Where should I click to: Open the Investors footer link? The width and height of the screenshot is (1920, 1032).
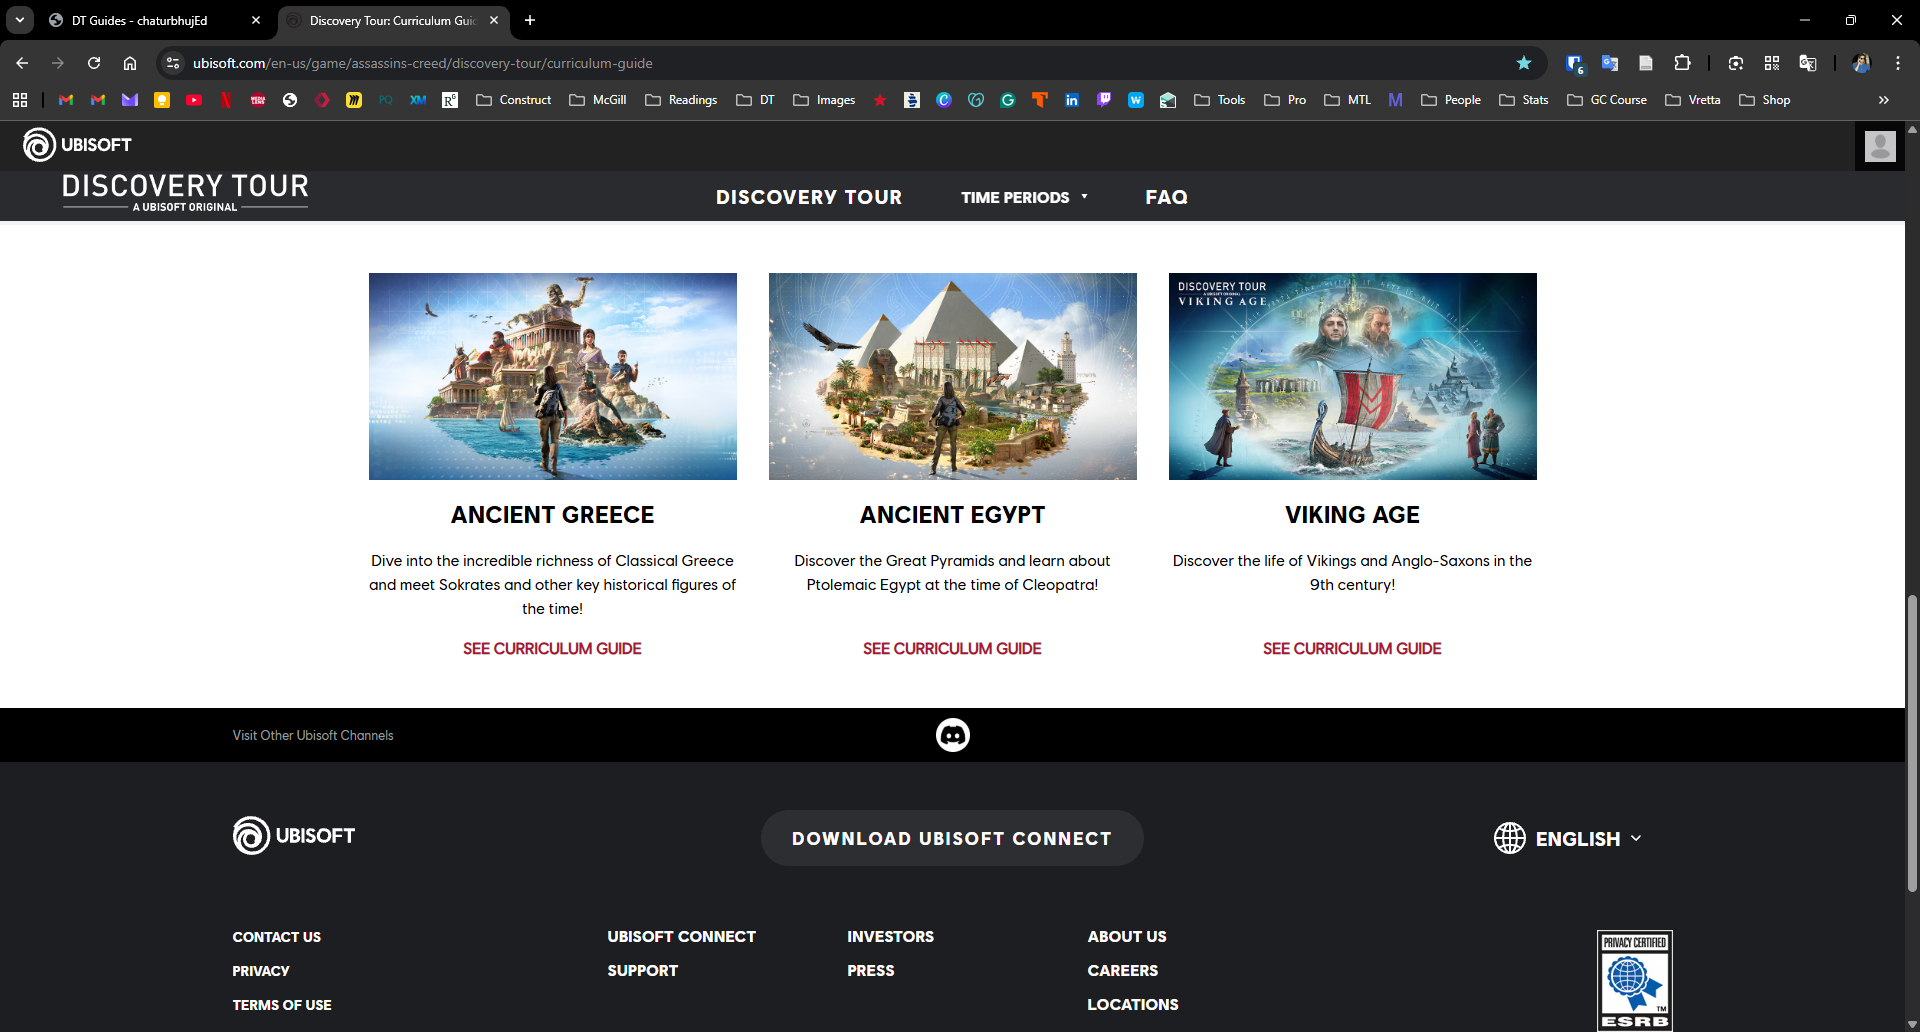891,937
